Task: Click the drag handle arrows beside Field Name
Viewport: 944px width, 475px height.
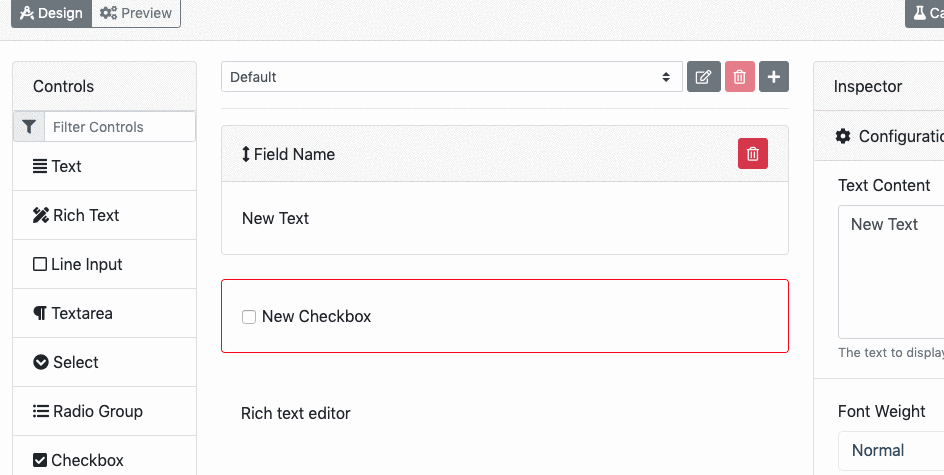Action: 246,154
